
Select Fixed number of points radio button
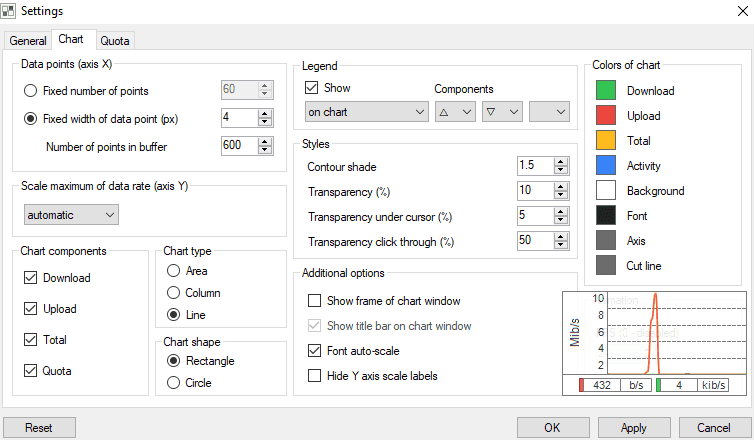click(31, 91)
